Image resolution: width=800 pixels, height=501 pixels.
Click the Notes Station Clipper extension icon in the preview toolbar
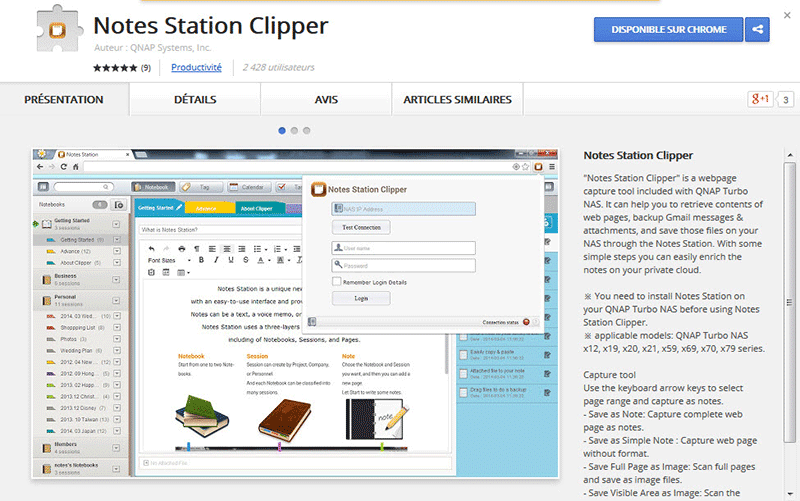[x=538, y=167]
